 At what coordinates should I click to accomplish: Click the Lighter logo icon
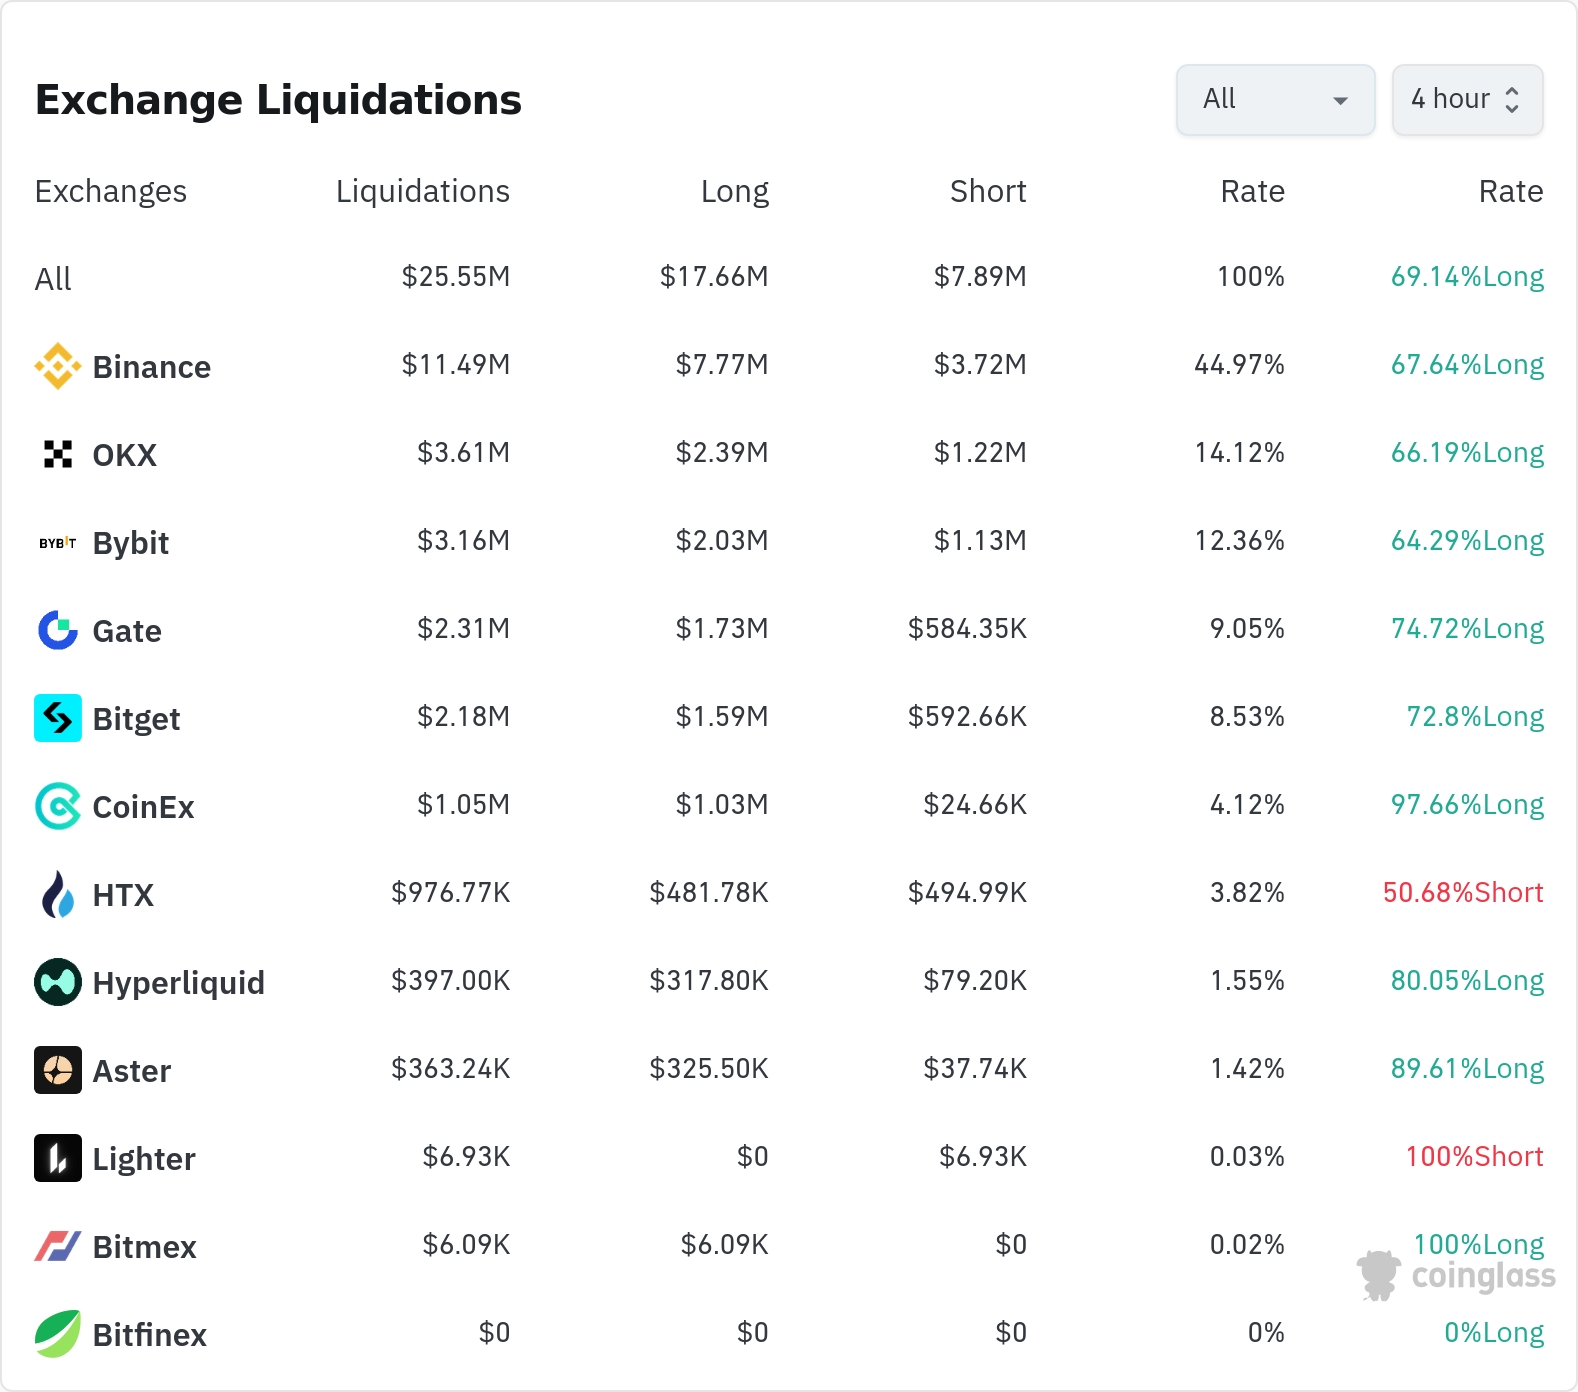click(x=58, y=1159)
